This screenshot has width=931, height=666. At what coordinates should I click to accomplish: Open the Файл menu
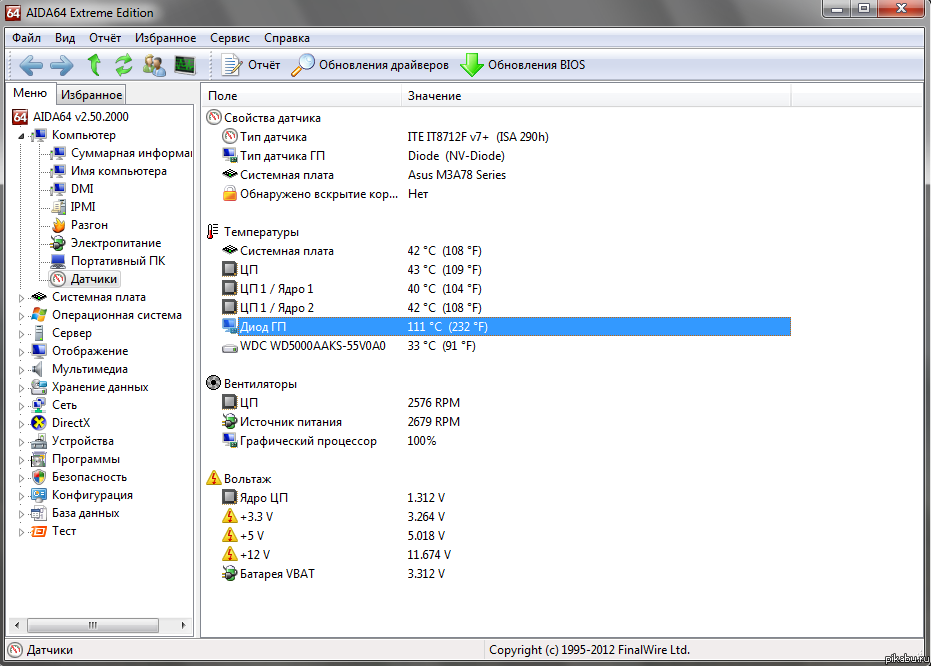[26, 38]
